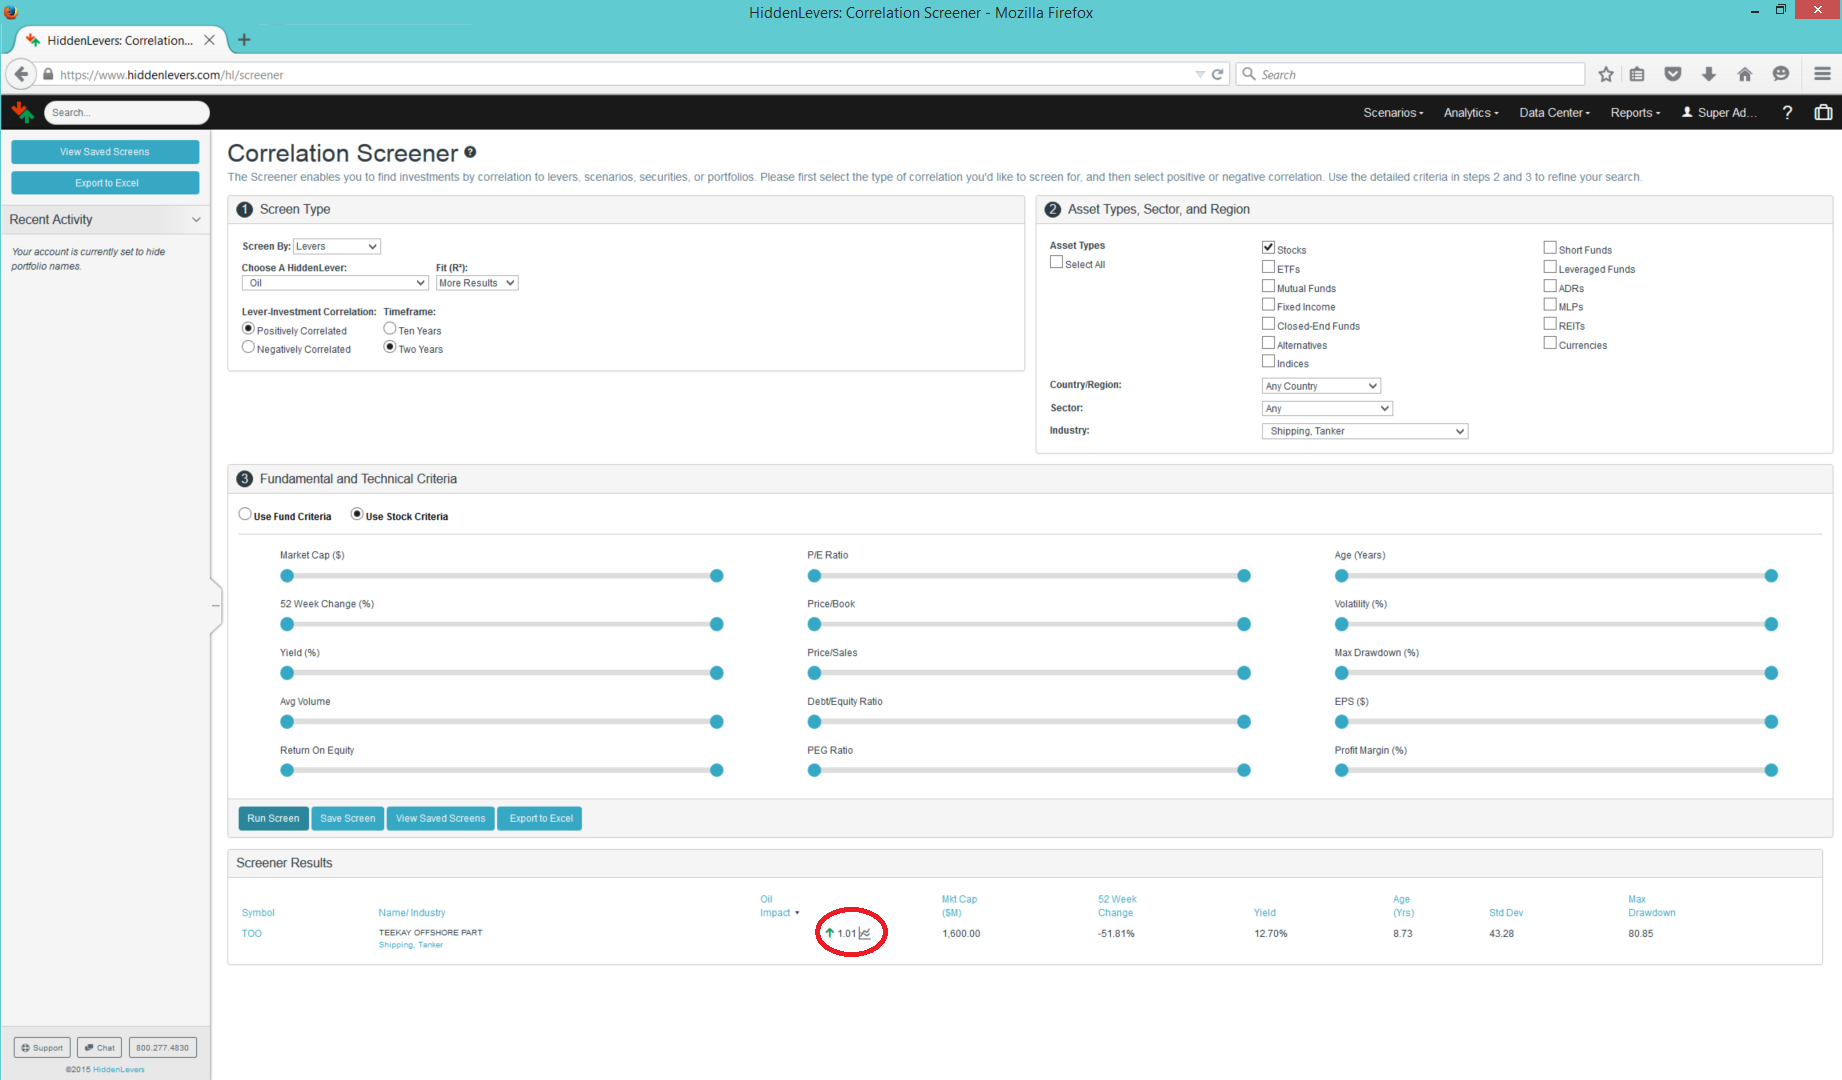Collapse the Recent Activity panel
Image resolution: width=1842 pixels, height=1080 pixels.
tap(196, 220)
